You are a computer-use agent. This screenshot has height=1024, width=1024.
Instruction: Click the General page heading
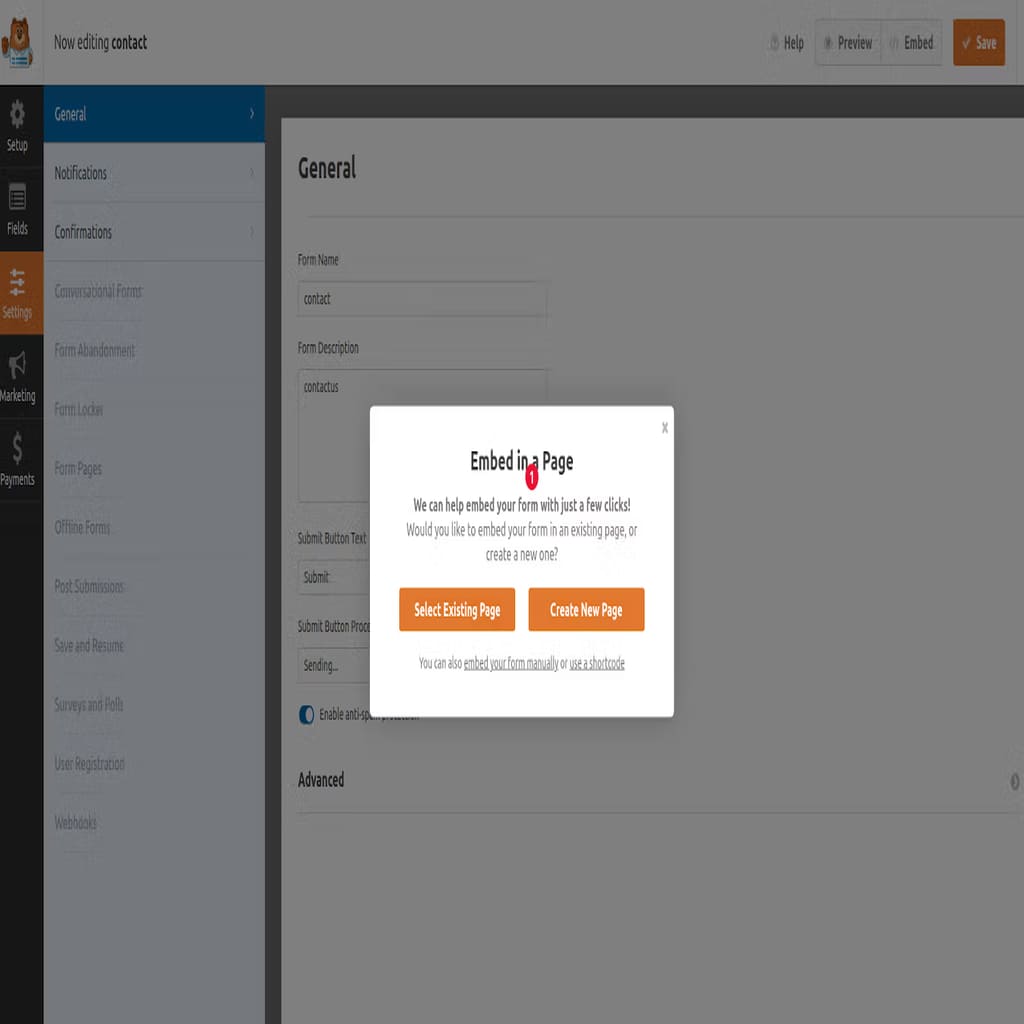327,168
